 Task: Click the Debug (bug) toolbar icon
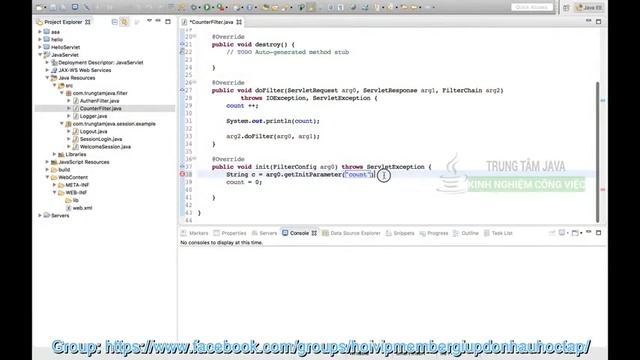(194, 7)
